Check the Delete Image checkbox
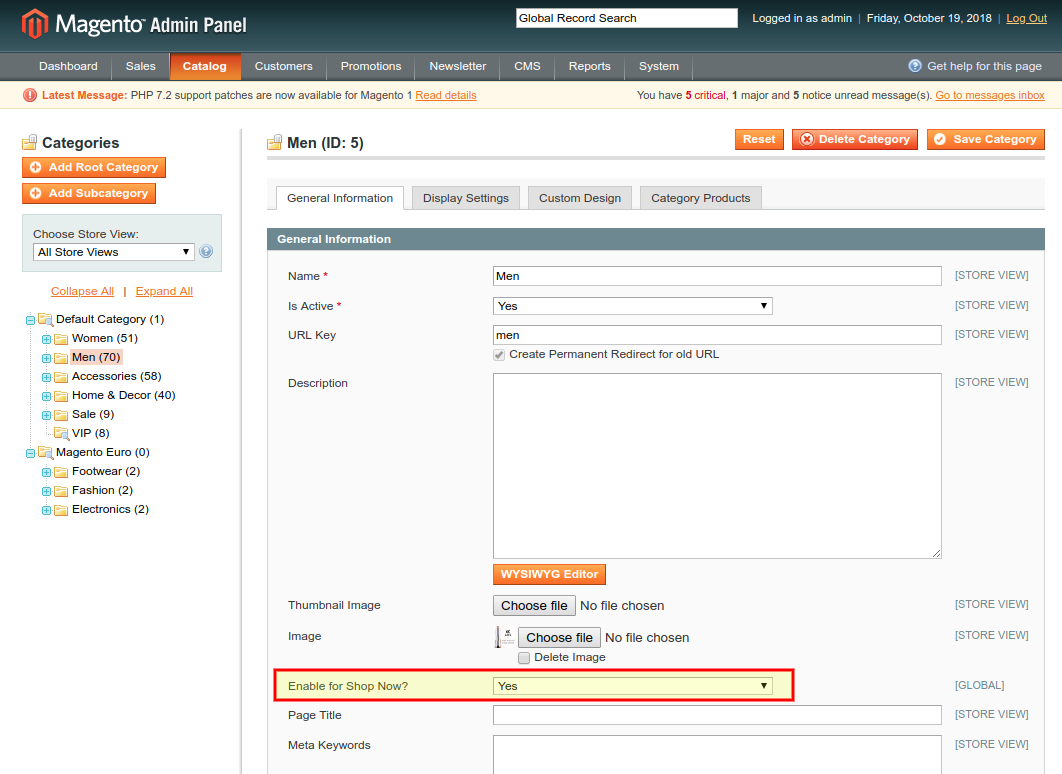This screenshot has height=774, width=1062. coord(524,658)
